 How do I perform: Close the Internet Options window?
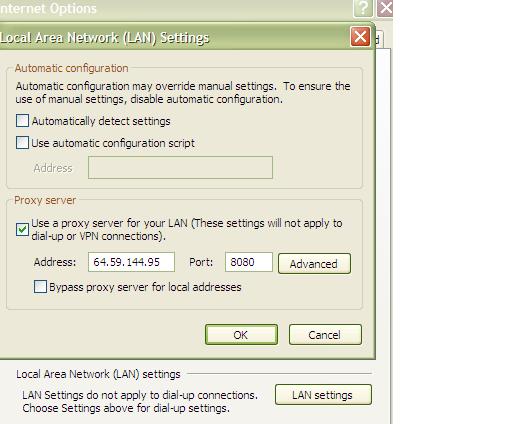(385, 8)
